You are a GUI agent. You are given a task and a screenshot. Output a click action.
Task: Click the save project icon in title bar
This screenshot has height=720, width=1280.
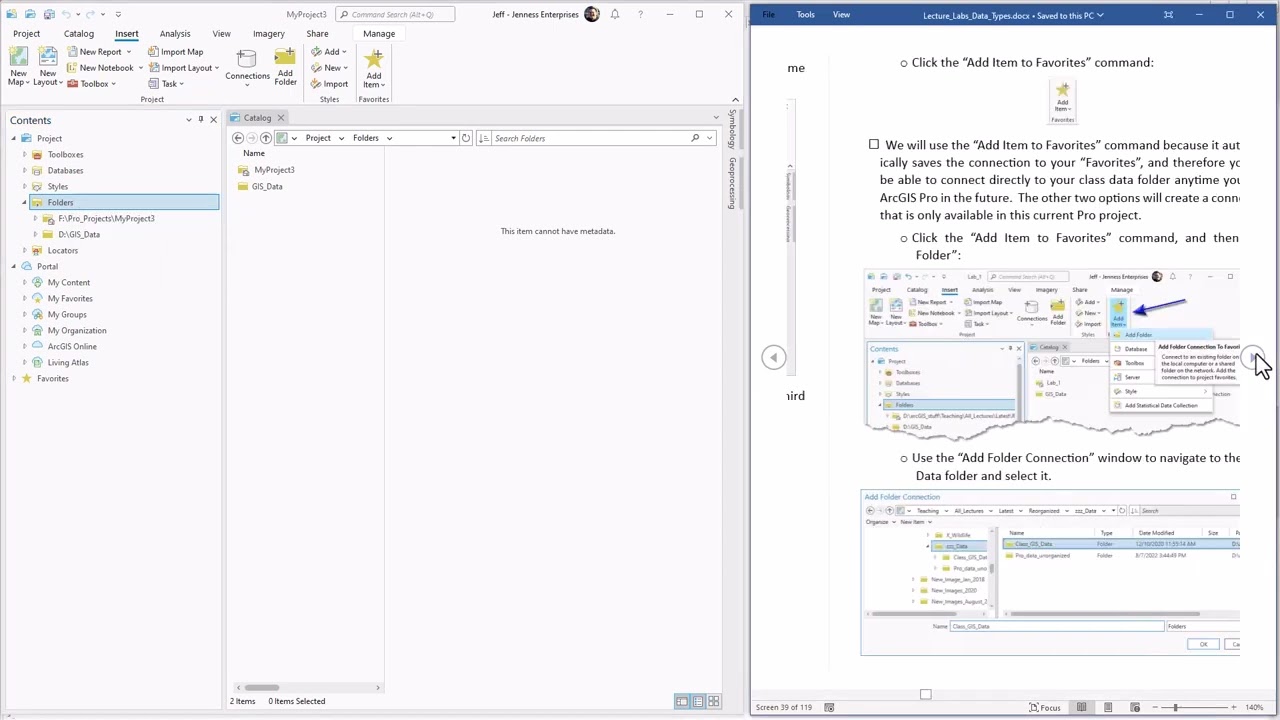49,14
